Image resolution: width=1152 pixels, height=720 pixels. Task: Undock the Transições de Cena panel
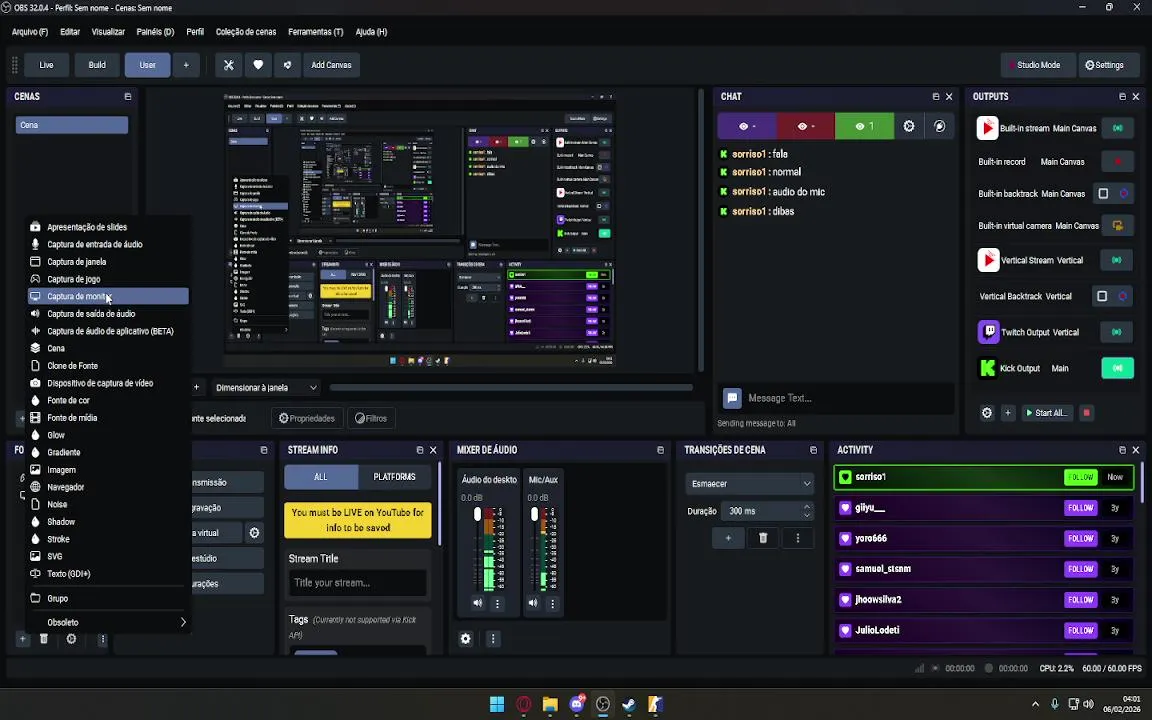(813, 450)
